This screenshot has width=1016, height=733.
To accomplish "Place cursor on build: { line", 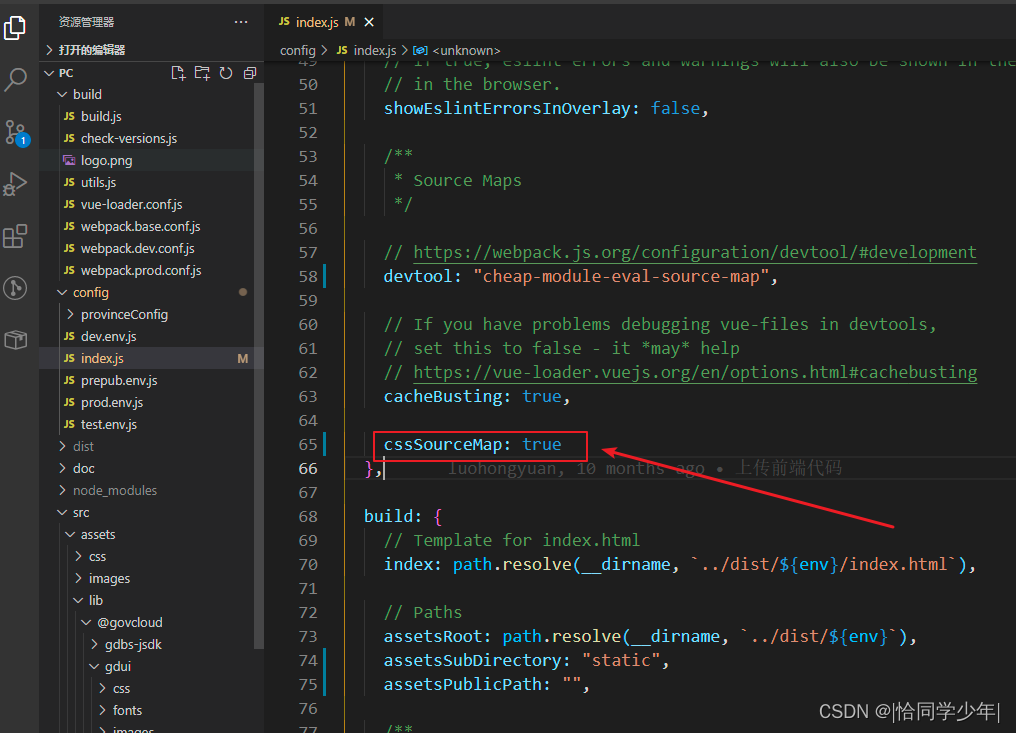I will point(403,517).
